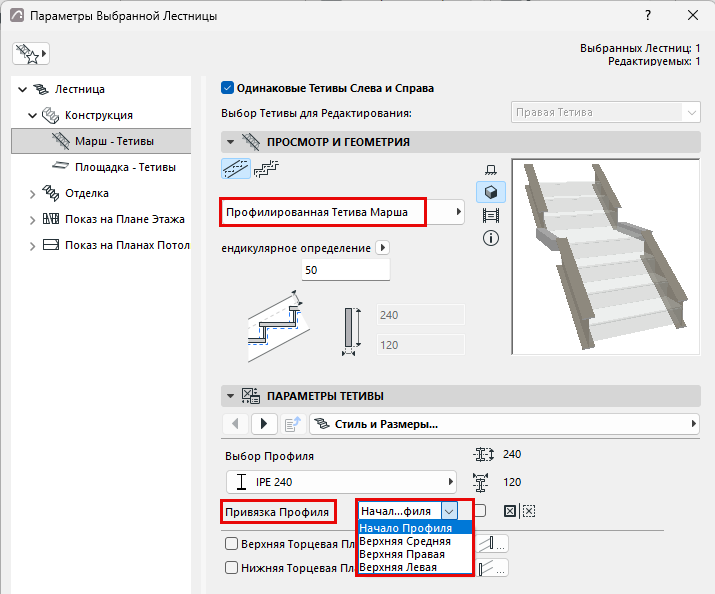Select the Лестница tree item
The width and height of the screenshot is (715, 594).
pos(79,89)
